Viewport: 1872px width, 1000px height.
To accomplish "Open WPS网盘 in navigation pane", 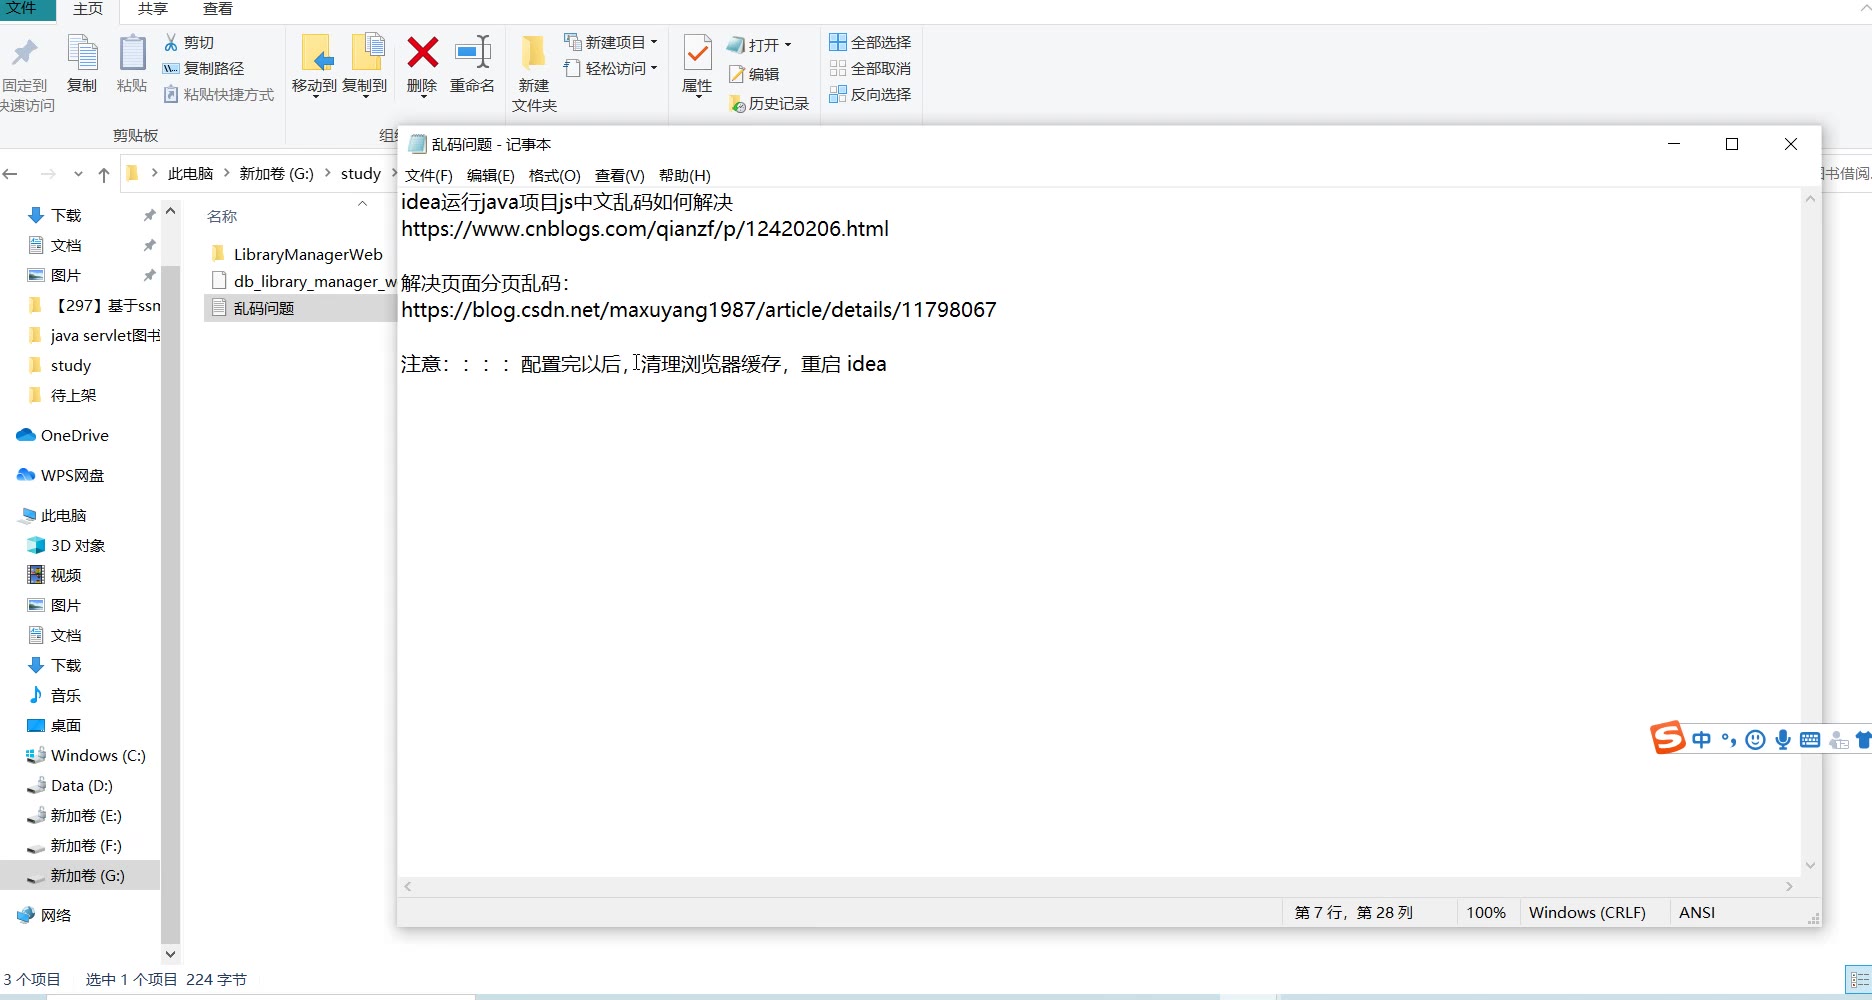I will pos(61,475).
